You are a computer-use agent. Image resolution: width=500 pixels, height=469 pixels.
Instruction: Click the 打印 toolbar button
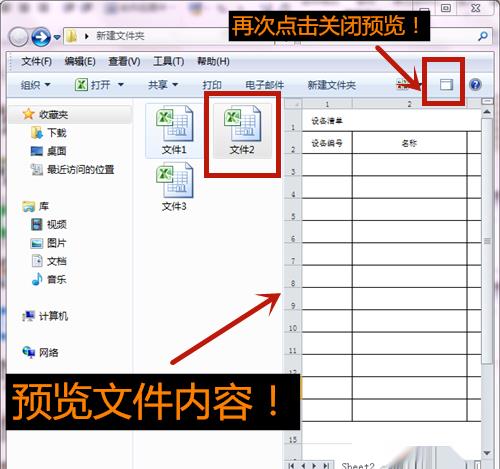pos(212,85)
